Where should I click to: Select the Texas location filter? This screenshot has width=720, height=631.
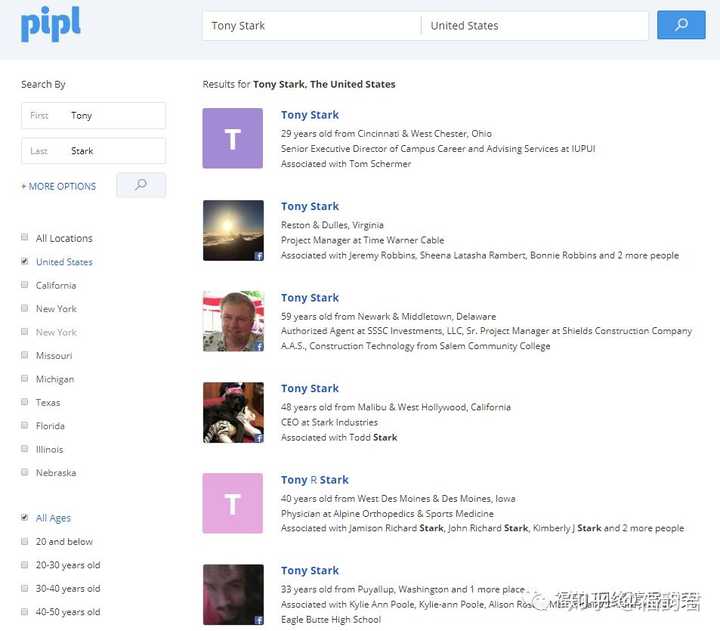(x=25, y=401)
